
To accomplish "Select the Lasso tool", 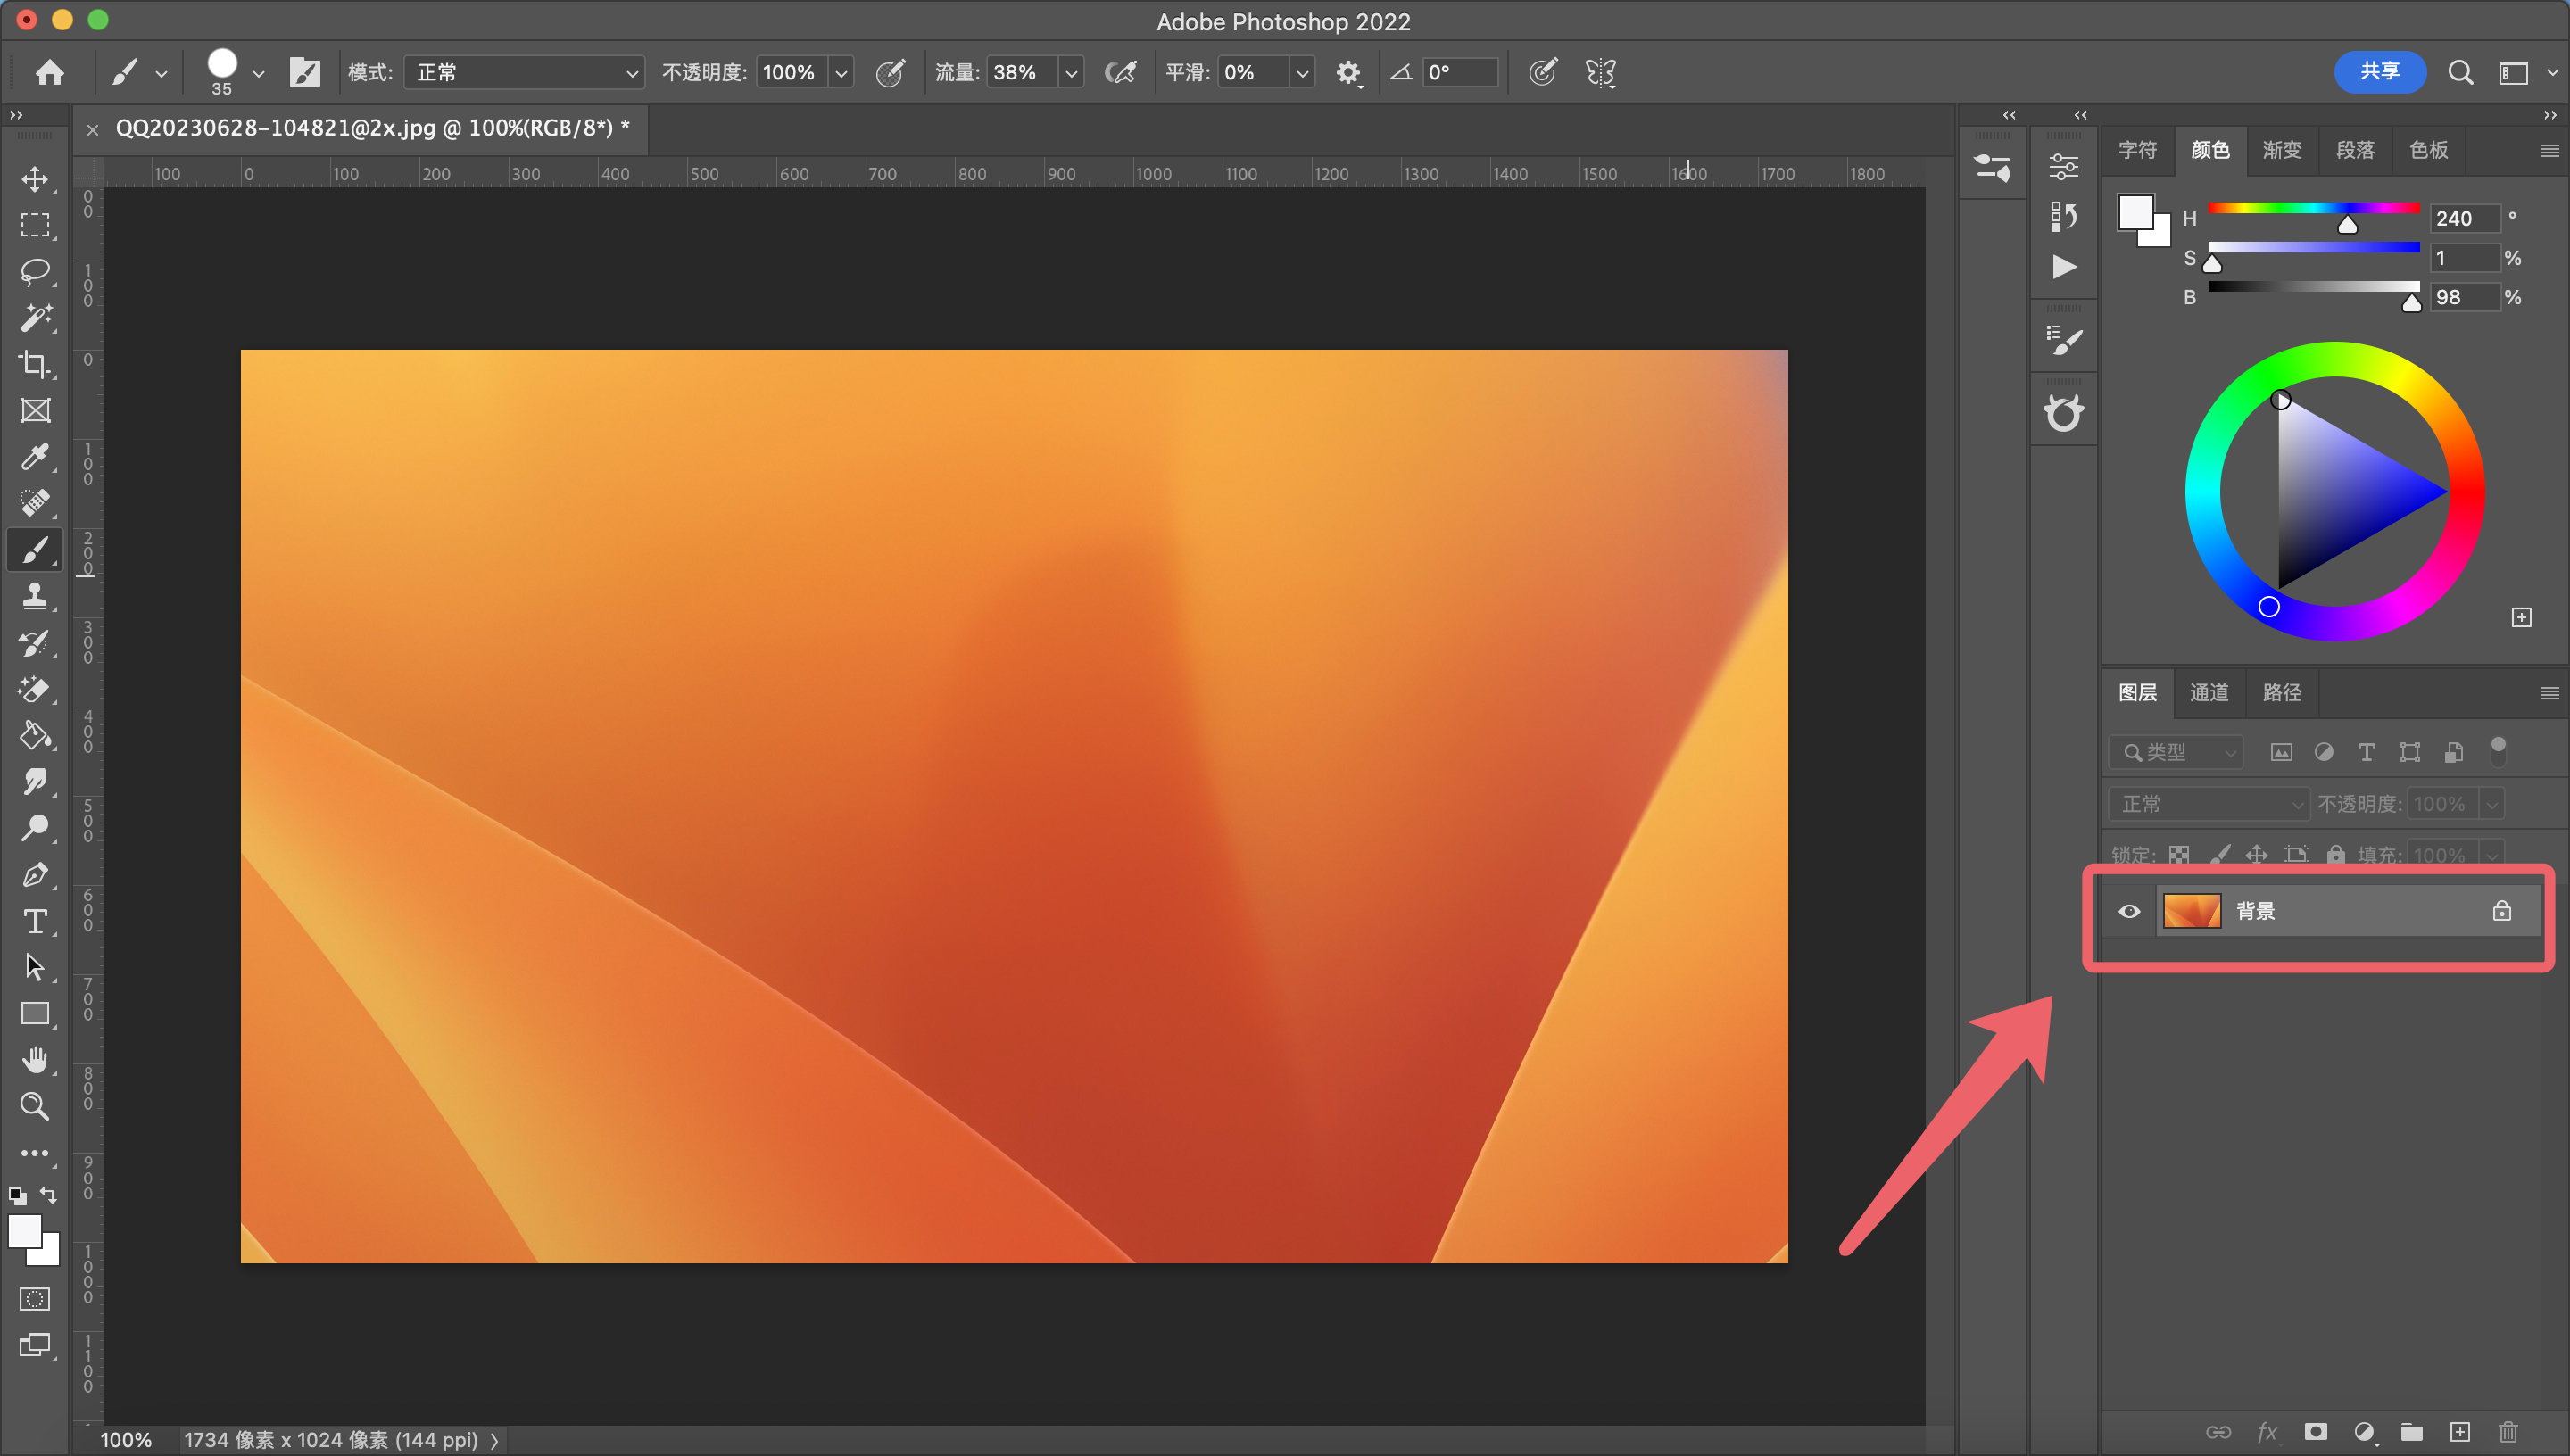I will tap(35, 271).
